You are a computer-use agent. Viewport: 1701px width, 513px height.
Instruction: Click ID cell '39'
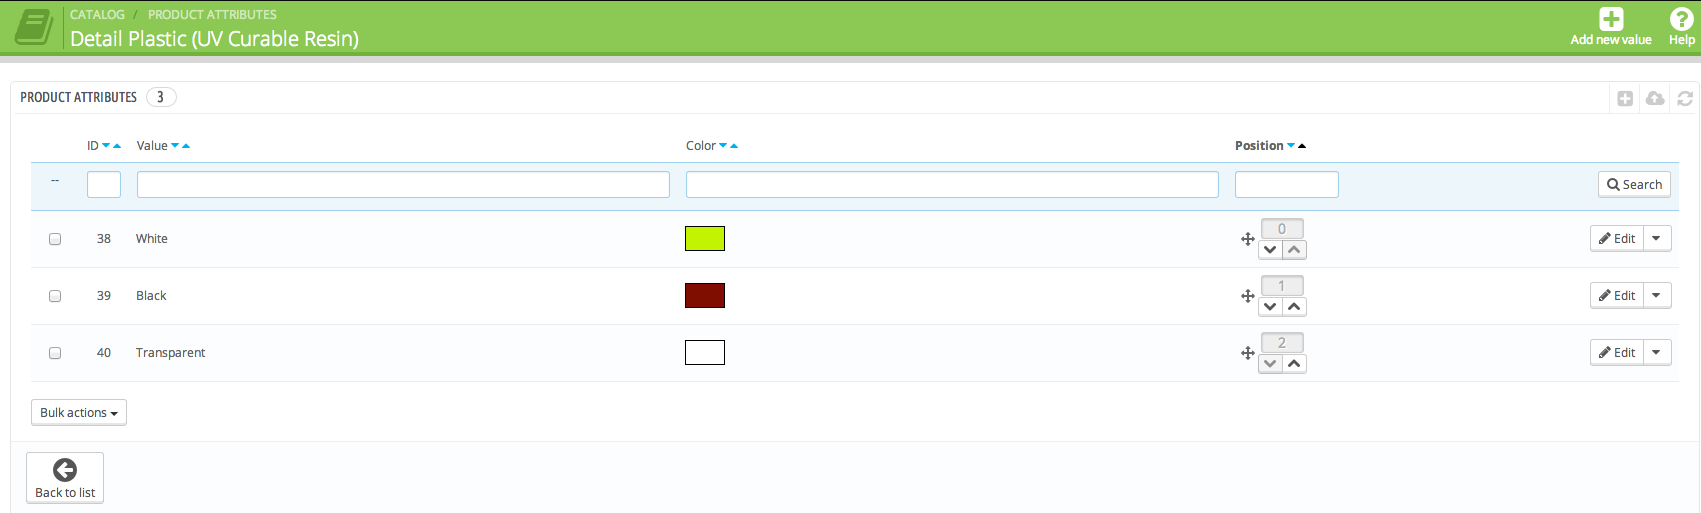104,296
